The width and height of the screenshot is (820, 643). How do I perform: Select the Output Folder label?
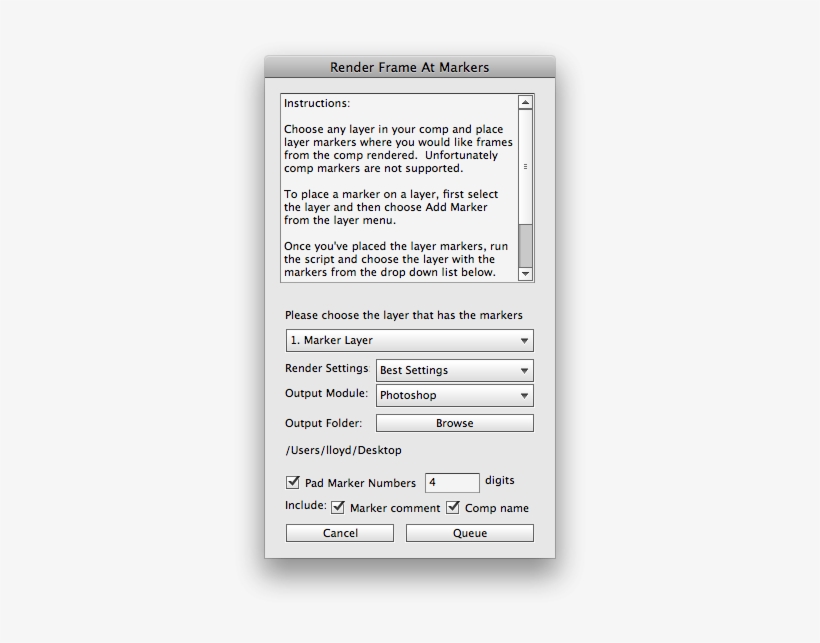click(x=318, y=422)
